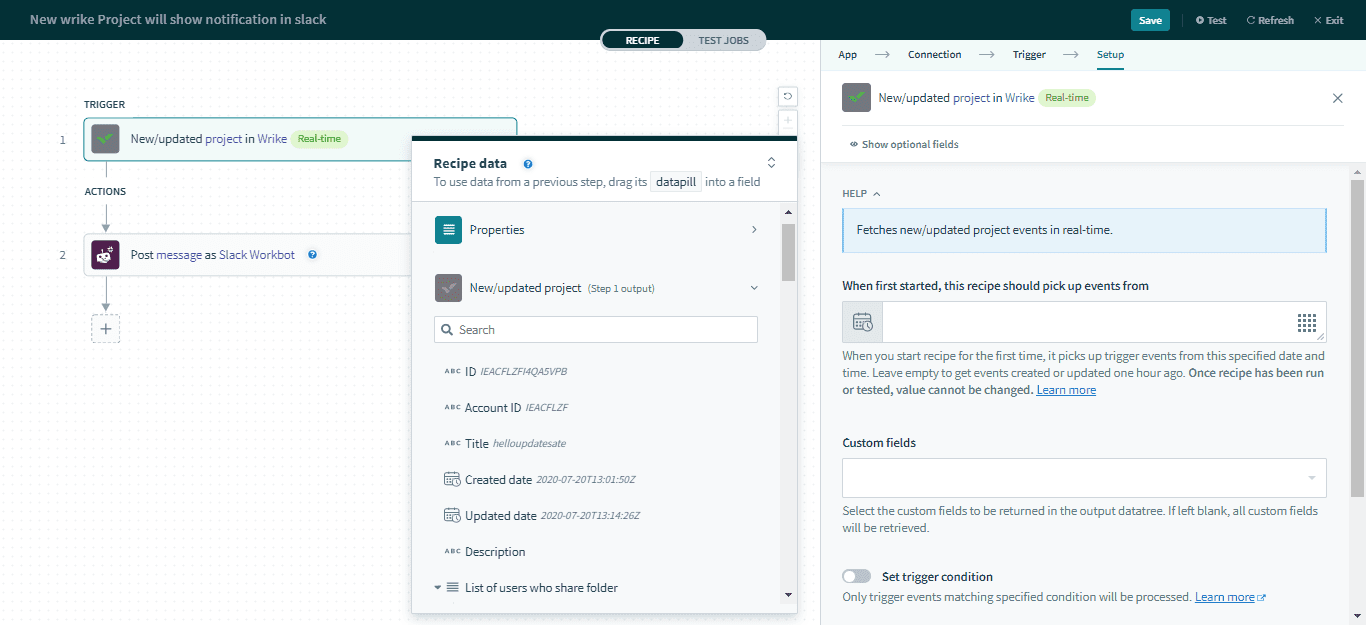This screenshot has width=1366, height=625.
Task: Click the help icon beside Recipe data
Action: (x=528, y=163)
